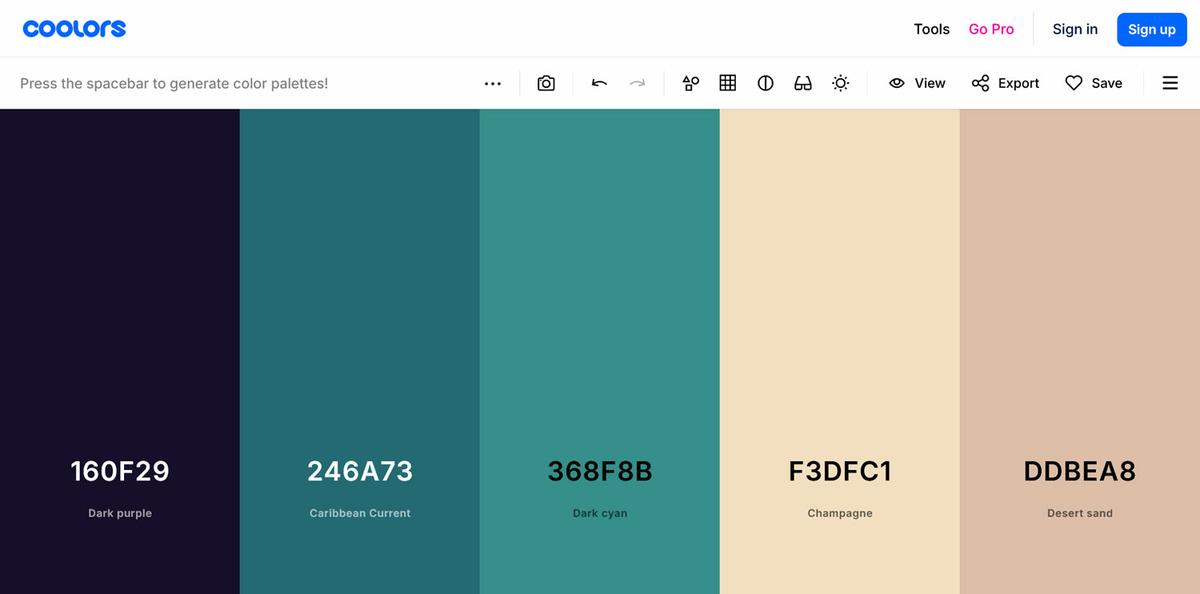Toggle the color blindness glasses icon

pyautogui.click(x=803, y=83)
